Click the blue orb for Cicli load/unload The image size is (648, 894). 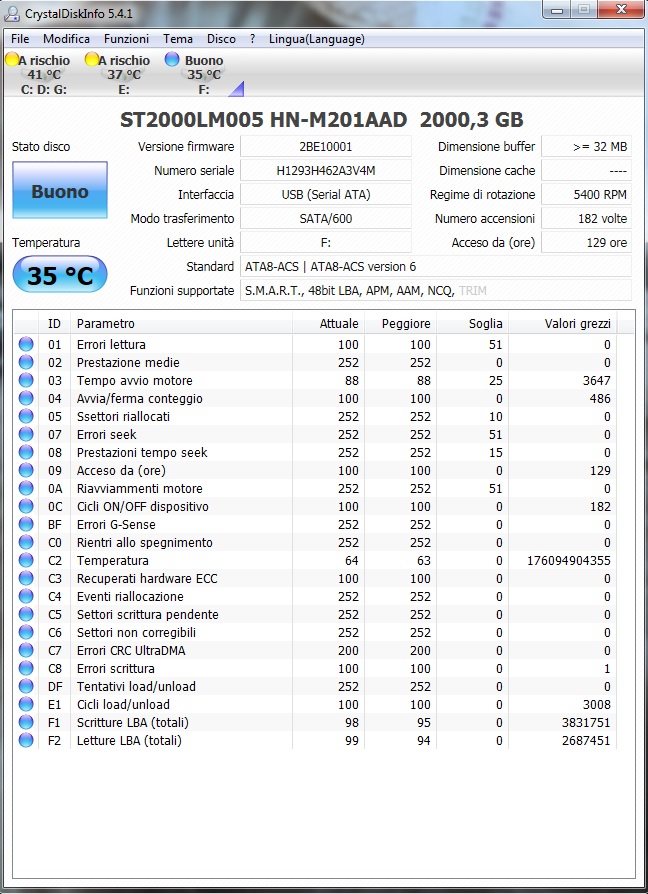coord(26,704)
